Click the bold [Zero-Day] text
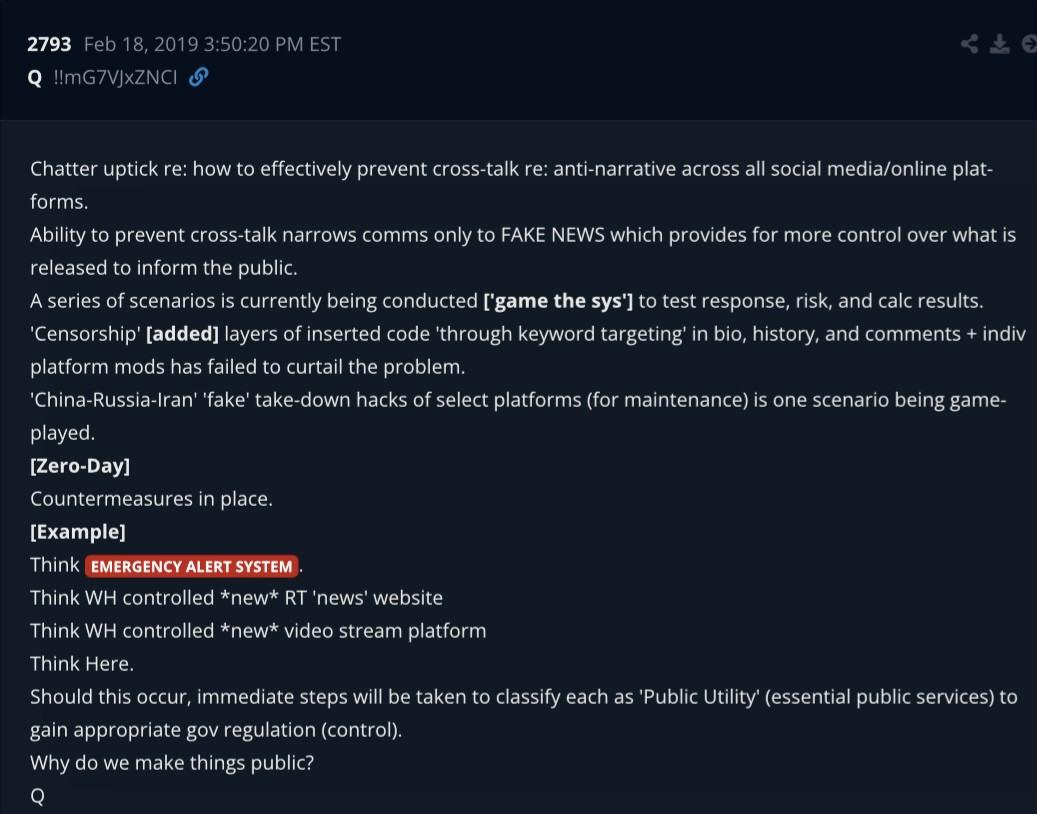 pos(80,466)
